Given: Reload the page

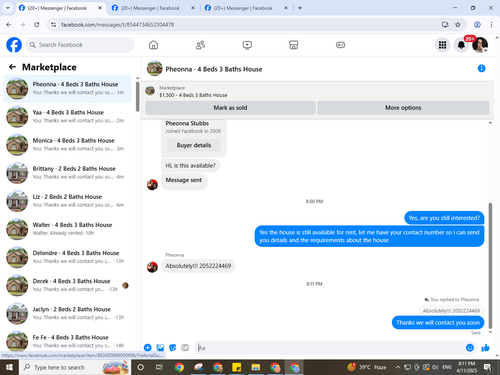Looking at the screenshot, I should (x=37, y=24).
